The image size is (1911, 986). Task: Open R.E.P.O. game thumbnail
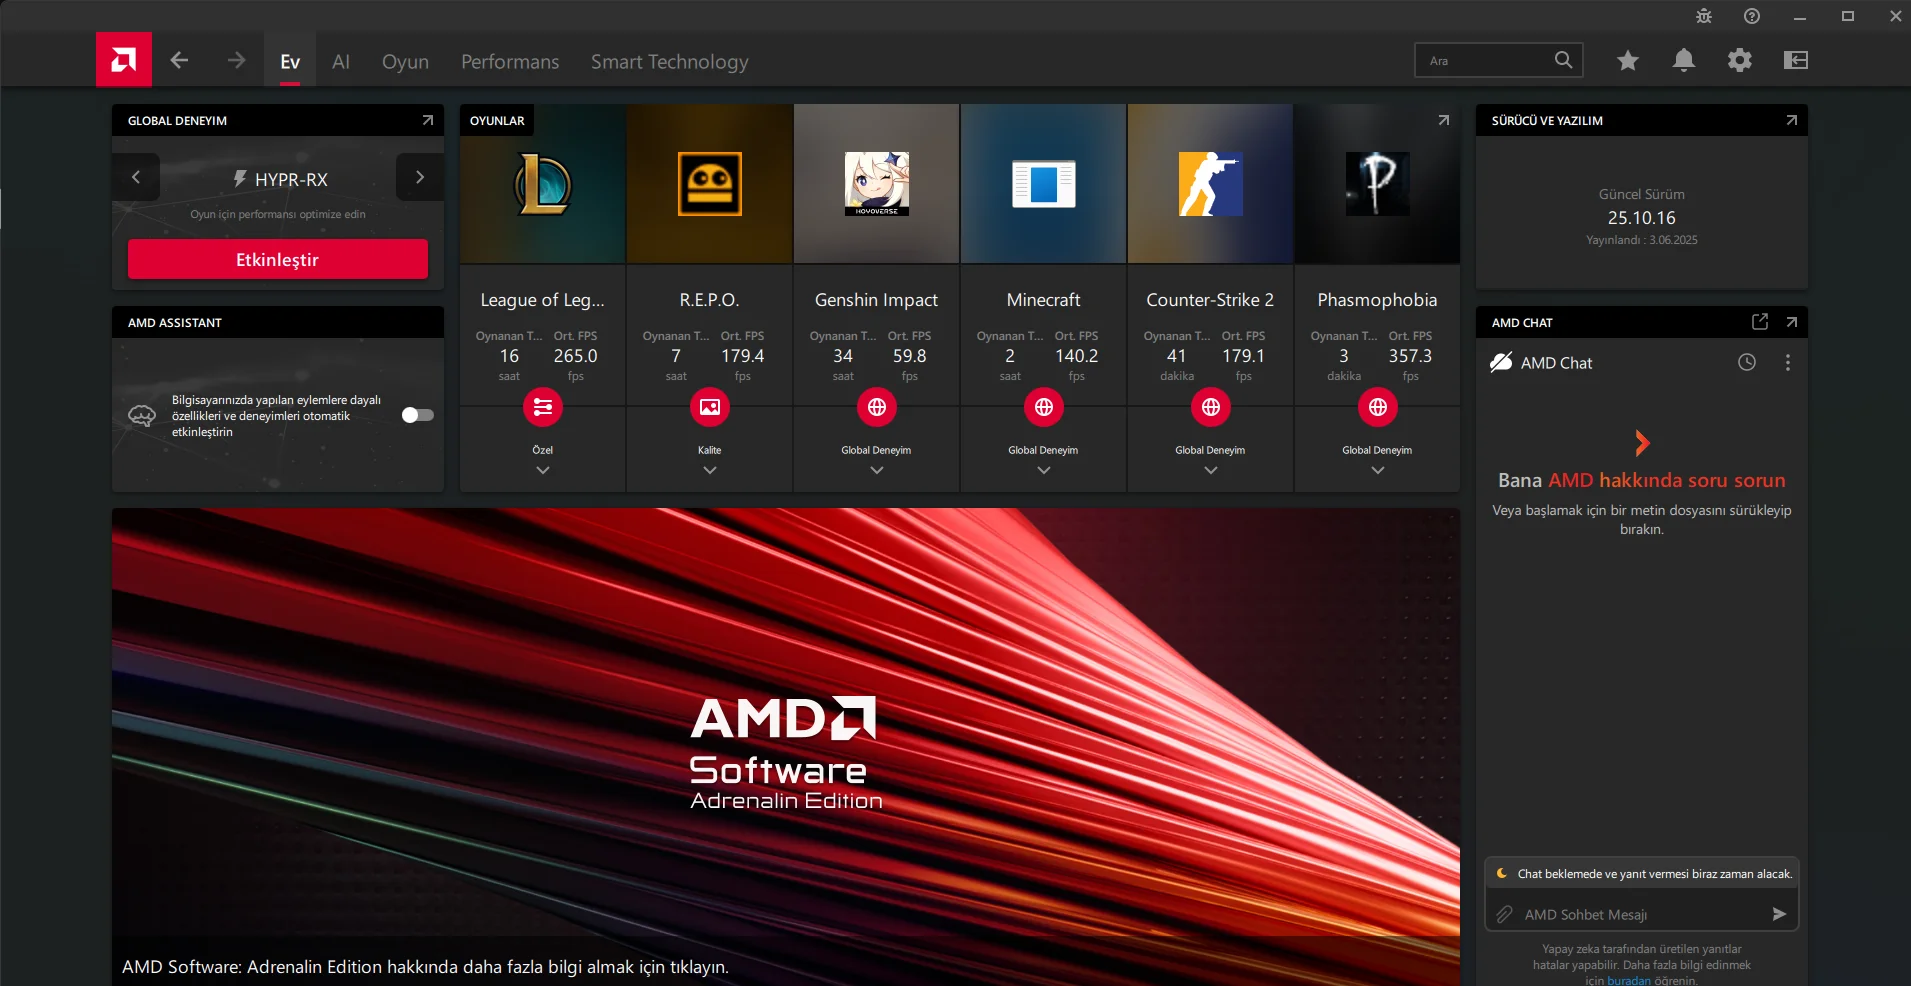tap(710, 184)
